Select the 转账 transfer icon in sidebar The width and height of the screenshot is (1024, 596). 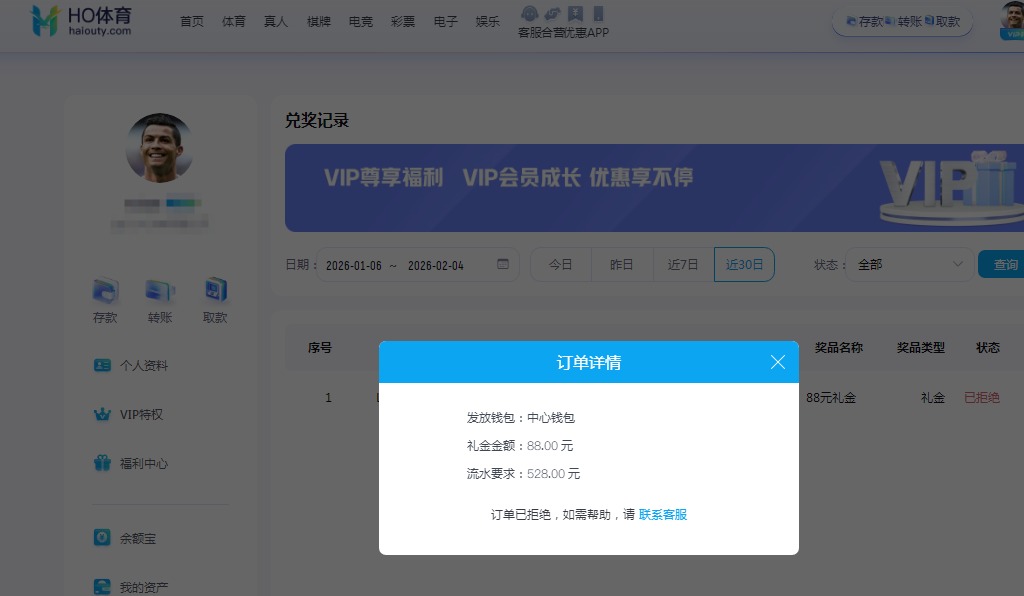click(x=159, y=293)
